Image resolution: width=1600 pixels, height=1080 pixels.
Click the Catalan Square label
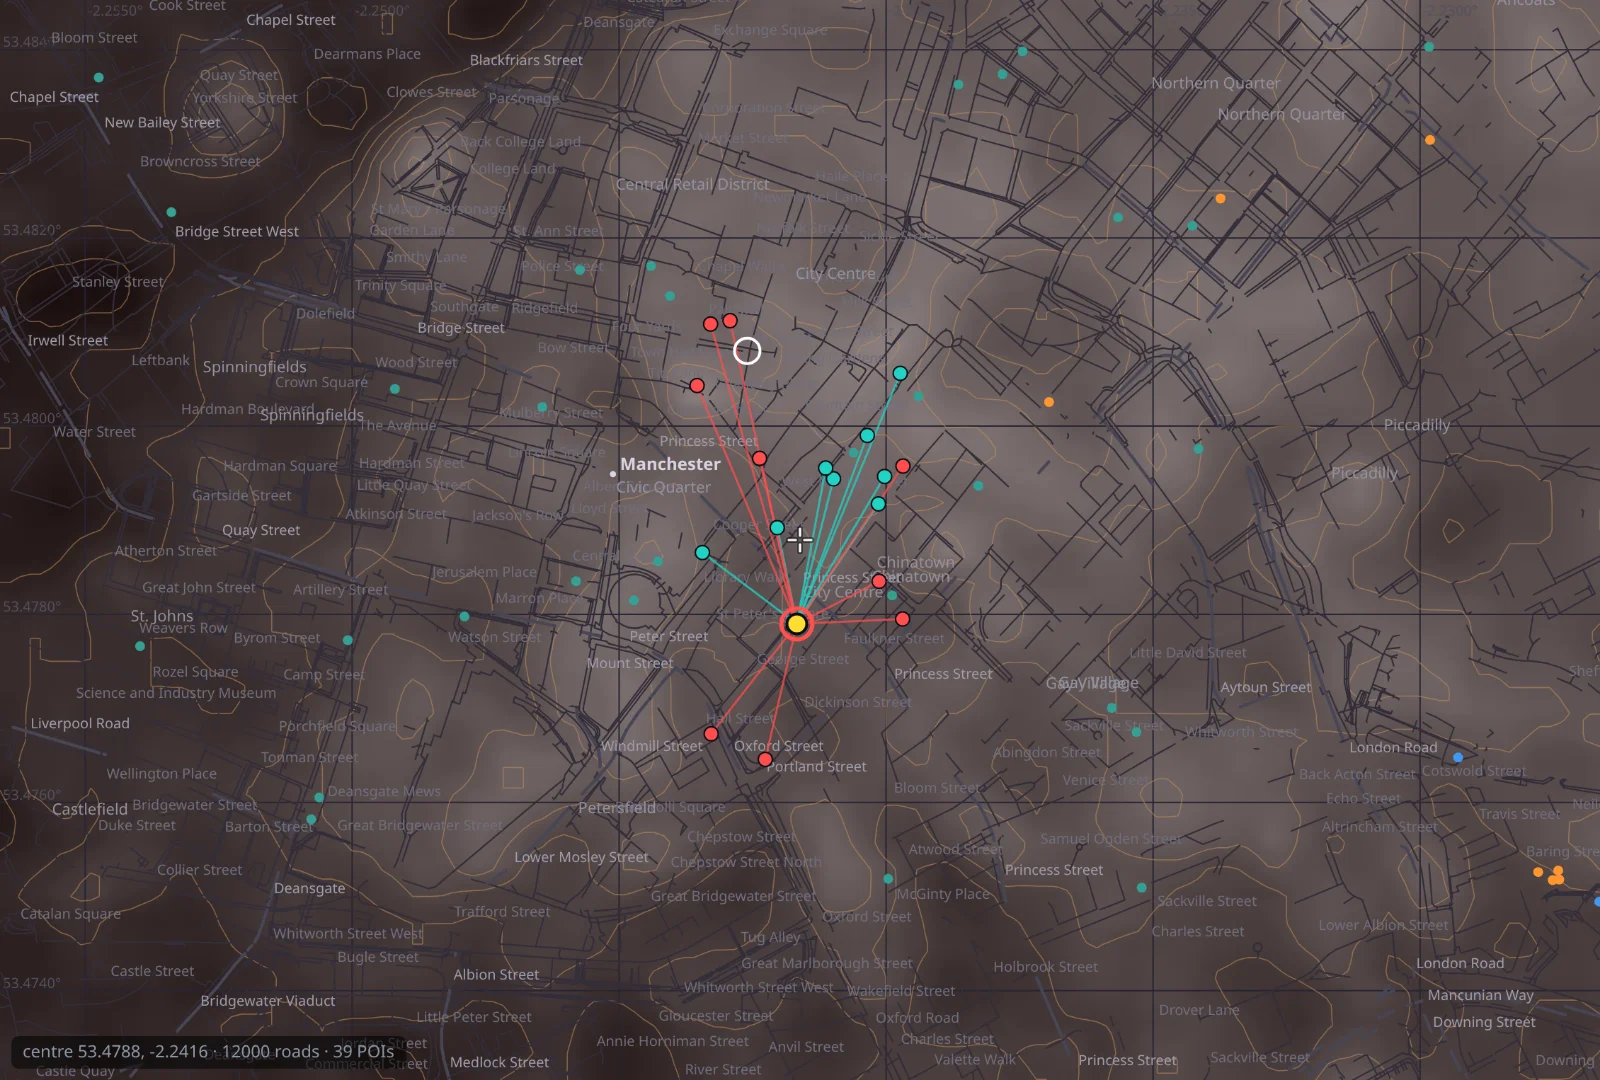point(70,914)
